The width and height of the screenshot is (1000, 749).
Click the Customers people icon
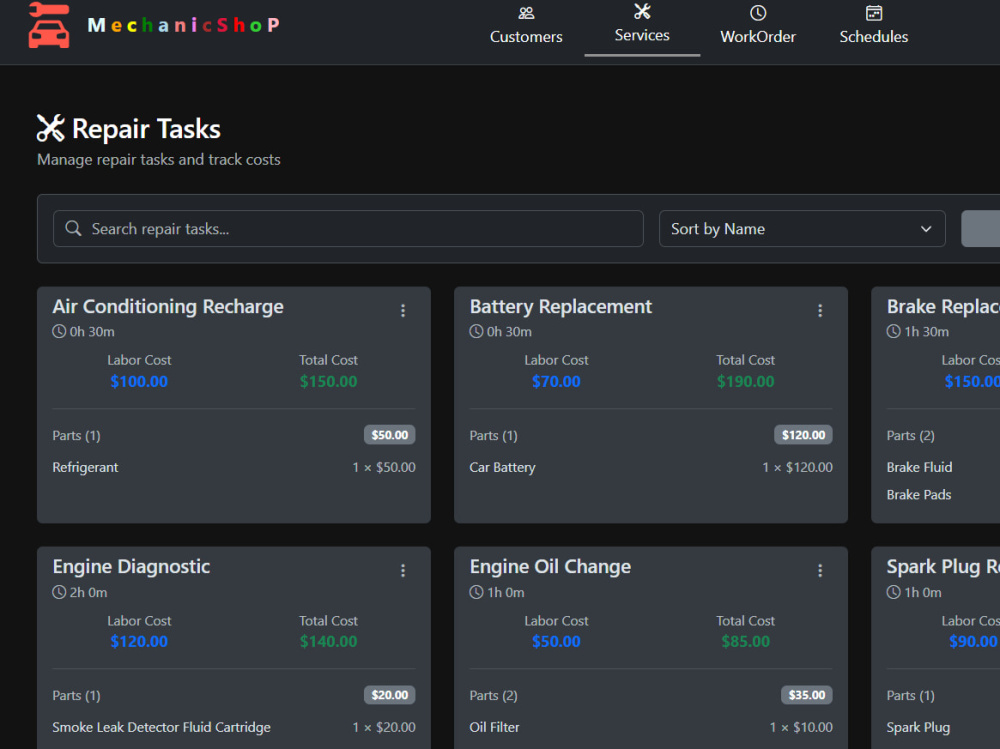pyautogui.click(x=526, y=13)
